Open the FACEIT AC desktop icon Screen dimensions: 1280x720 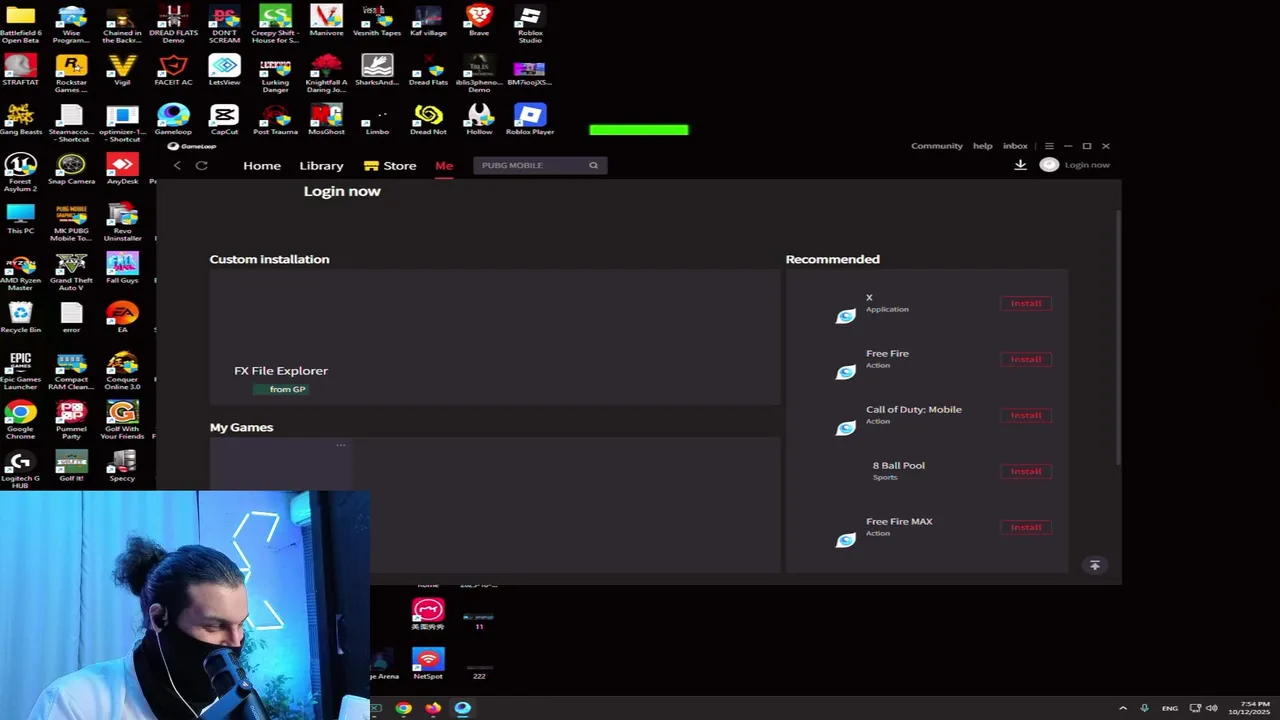[x=173, y=70]
